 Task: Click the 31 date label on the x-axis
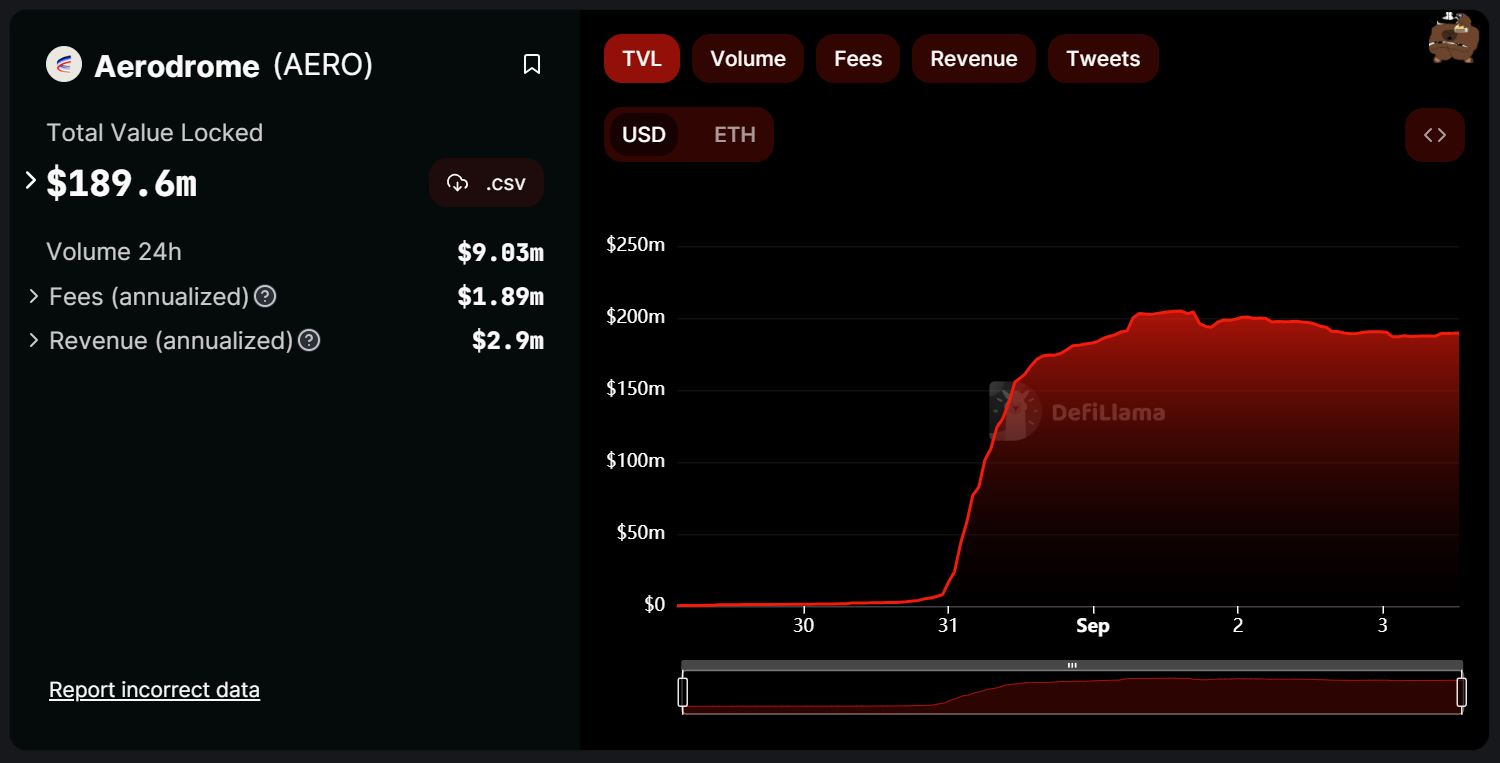click(948, 626)
